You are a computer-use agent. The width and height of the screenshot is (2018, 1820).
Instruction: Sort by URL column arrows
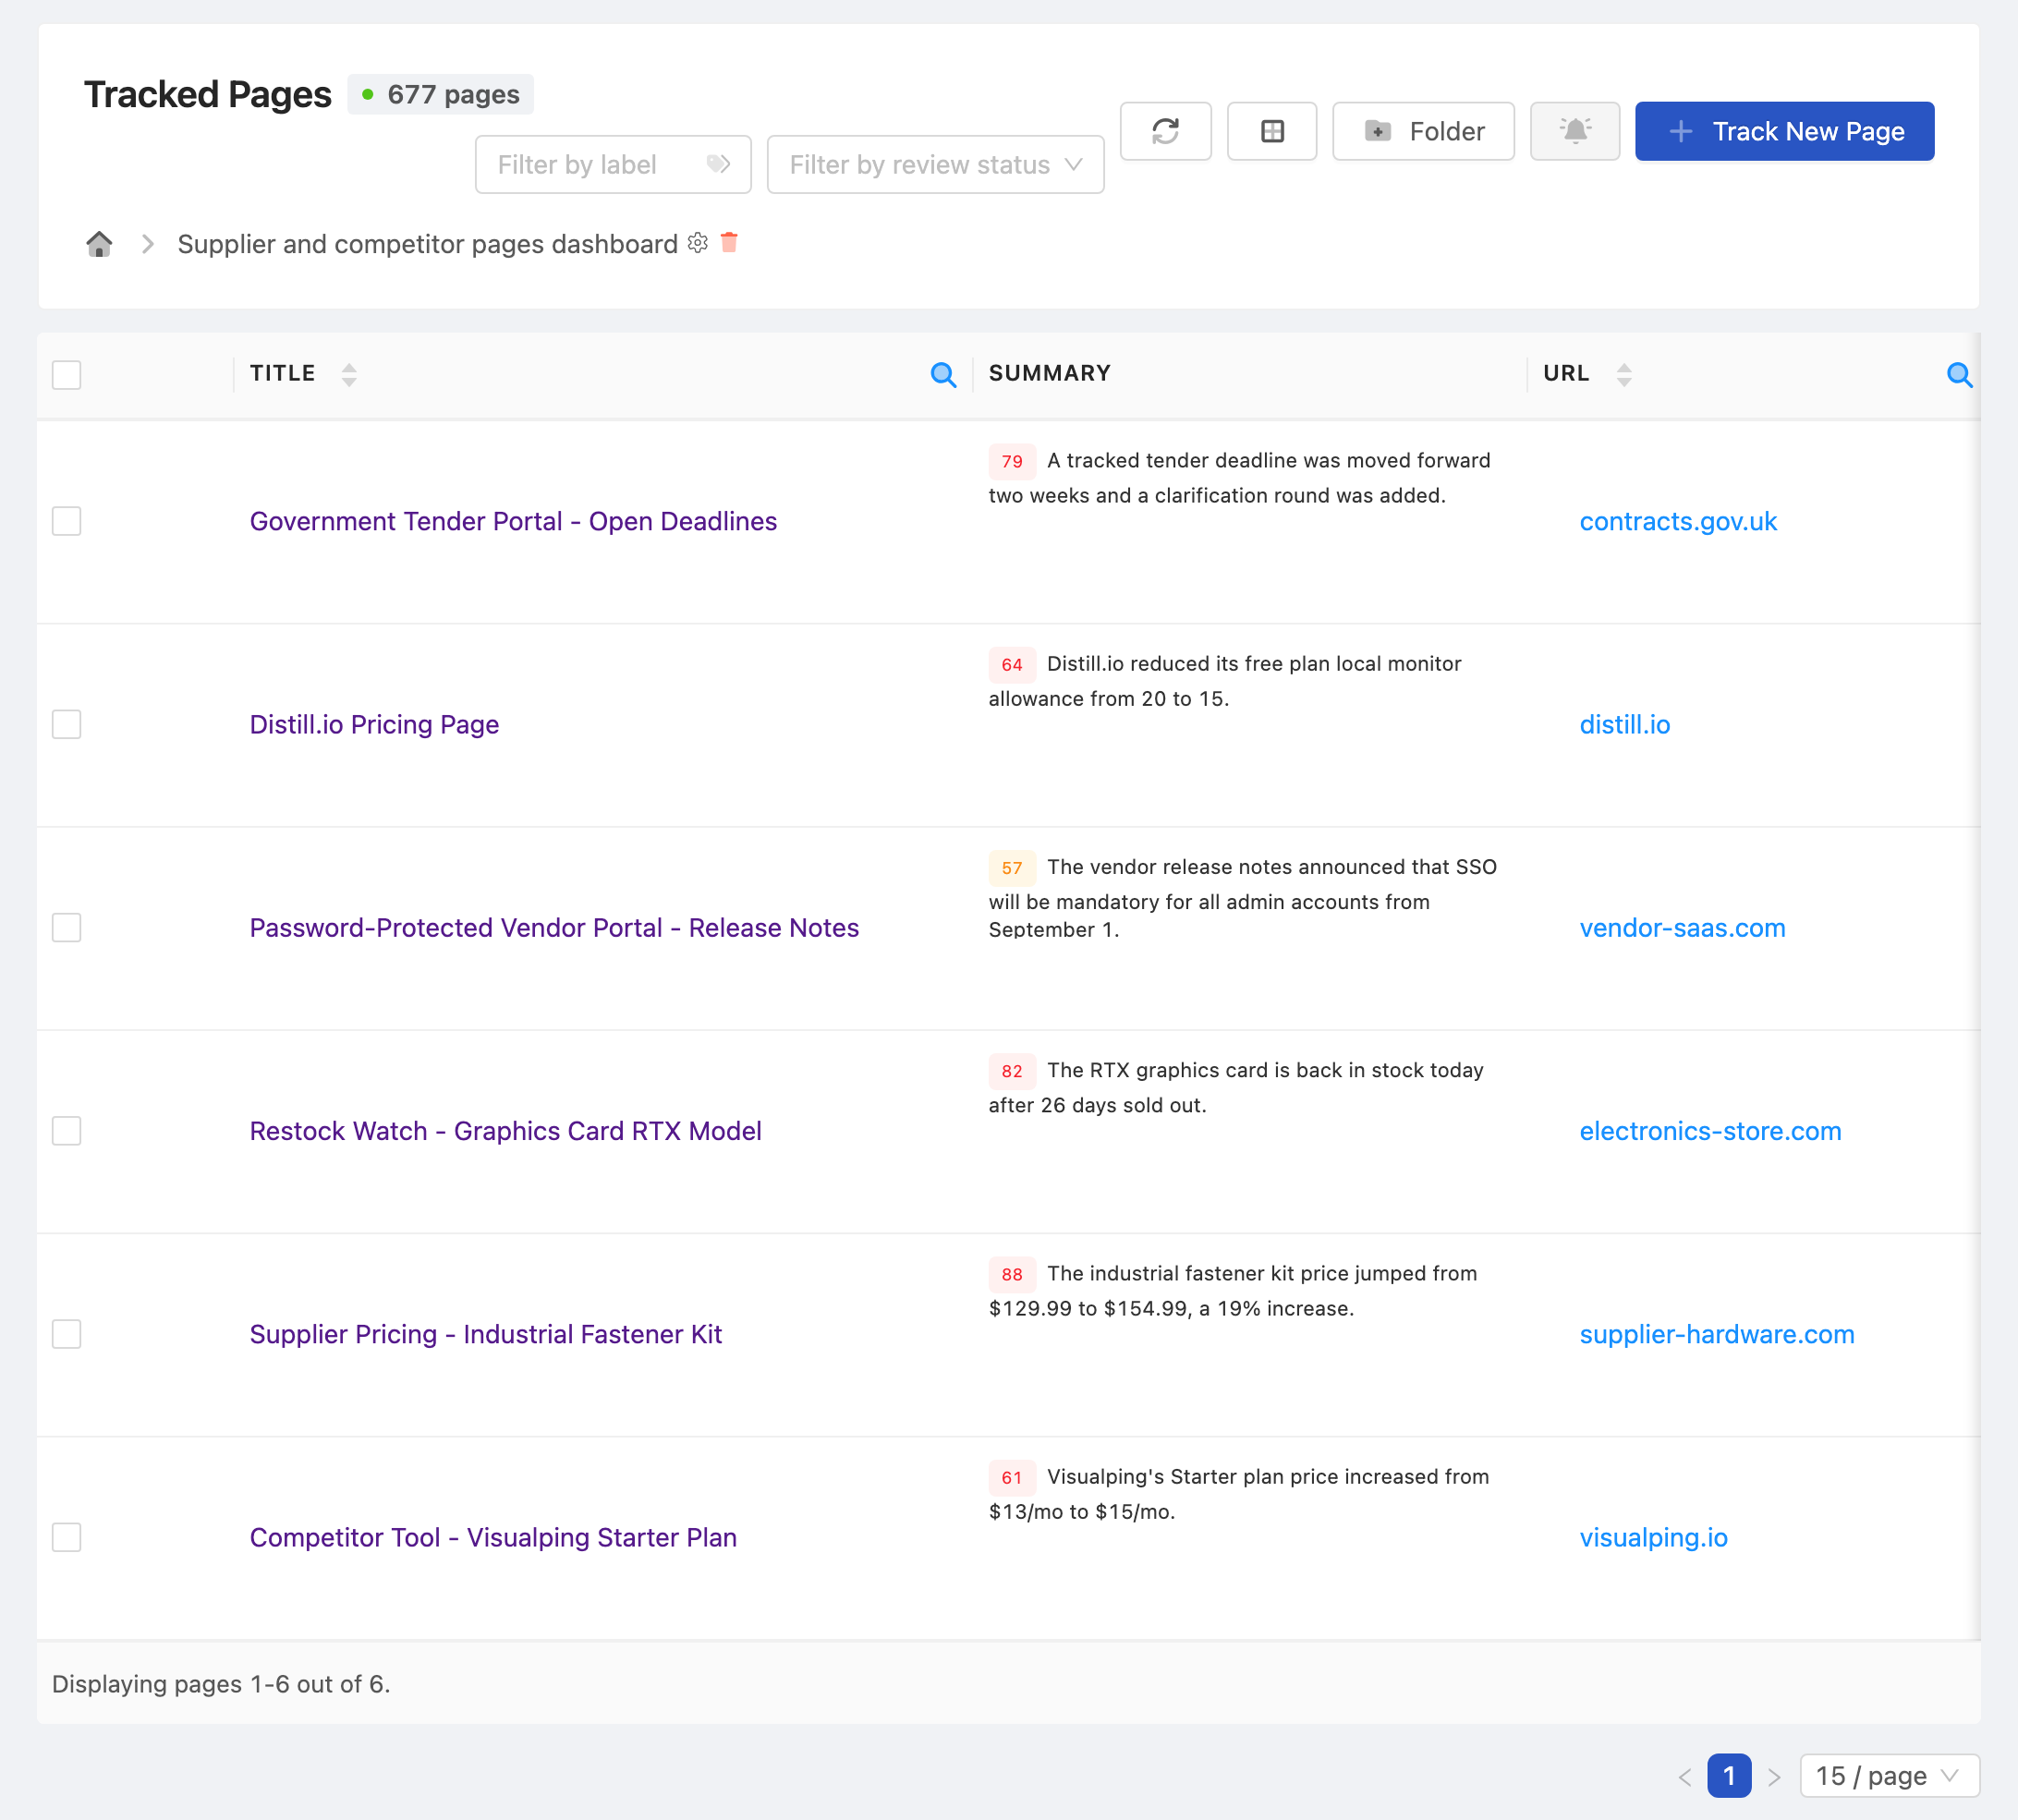[1624, 374]
